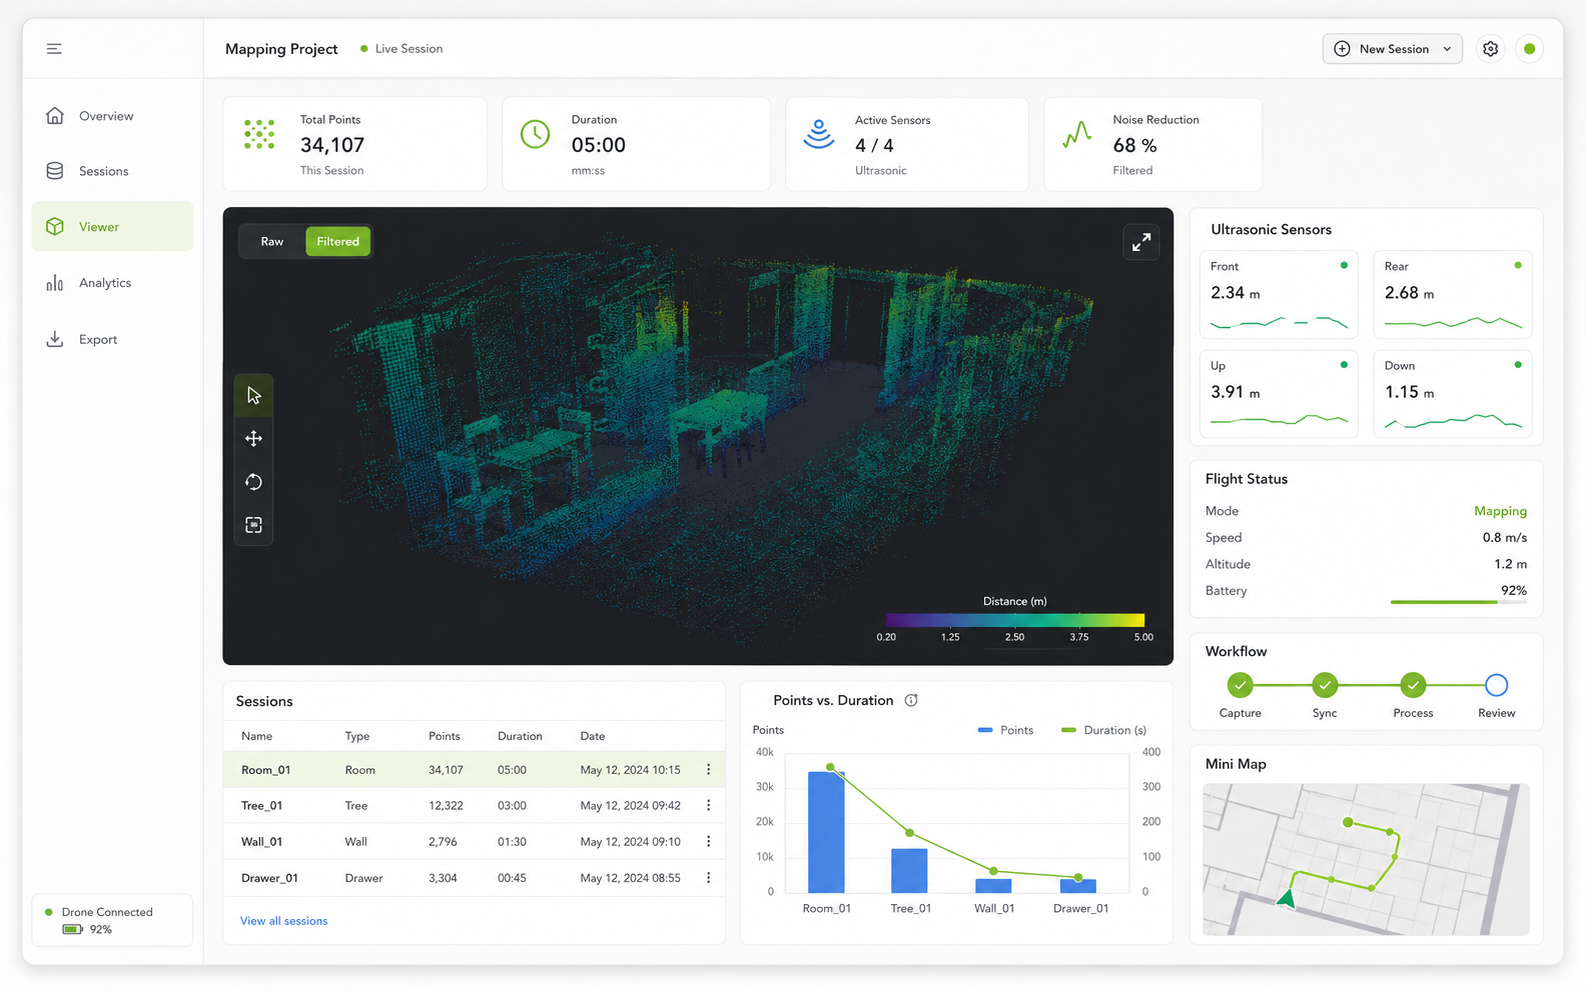Open settings gear icon
Image resolution: width=1586 pixels, height=992 pixels.
(1490, 49)
